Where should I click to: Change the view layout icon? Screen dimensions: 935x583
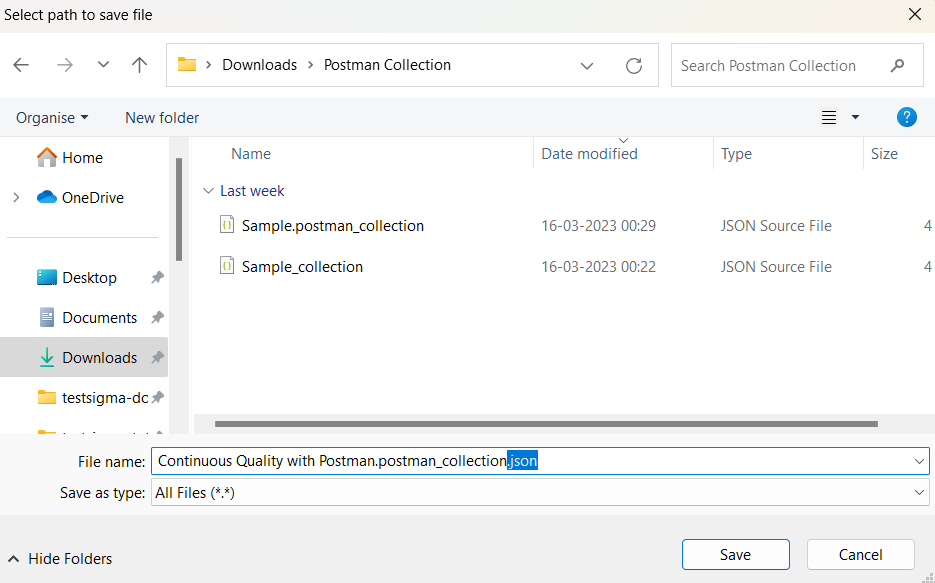click(829, 117)
